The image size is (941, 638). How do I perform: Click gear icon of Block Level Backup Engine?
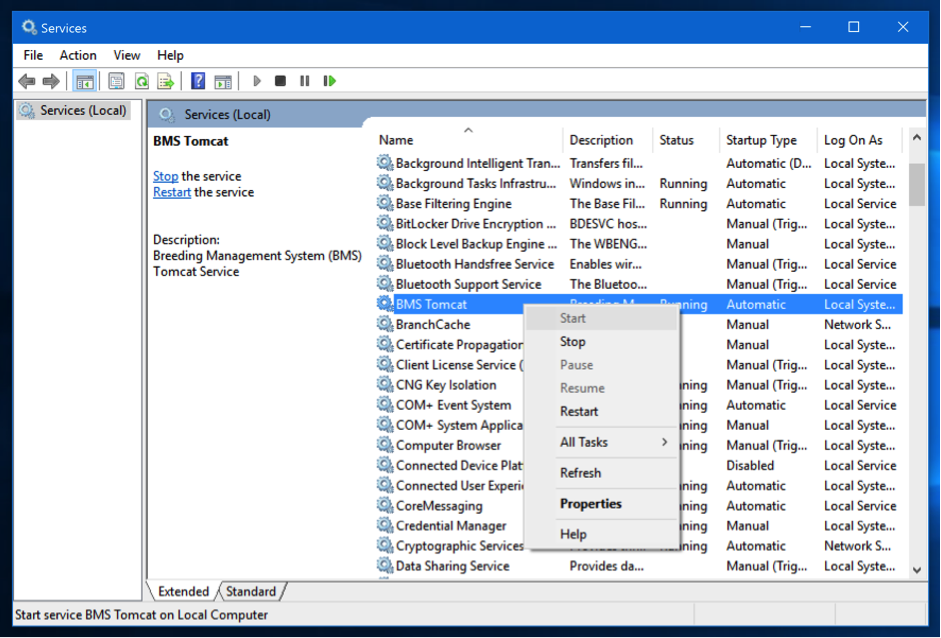(x=385, y=244)
